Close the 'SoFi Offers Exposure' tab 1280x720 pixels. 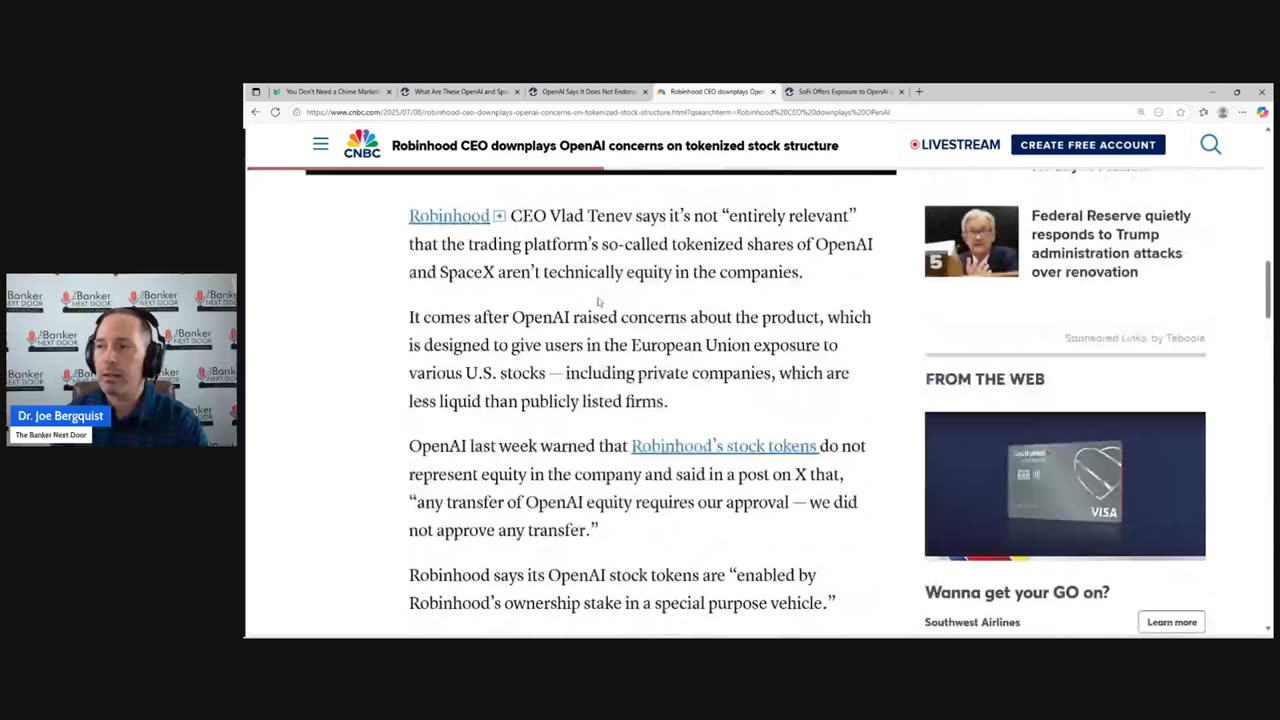[901, 92]
